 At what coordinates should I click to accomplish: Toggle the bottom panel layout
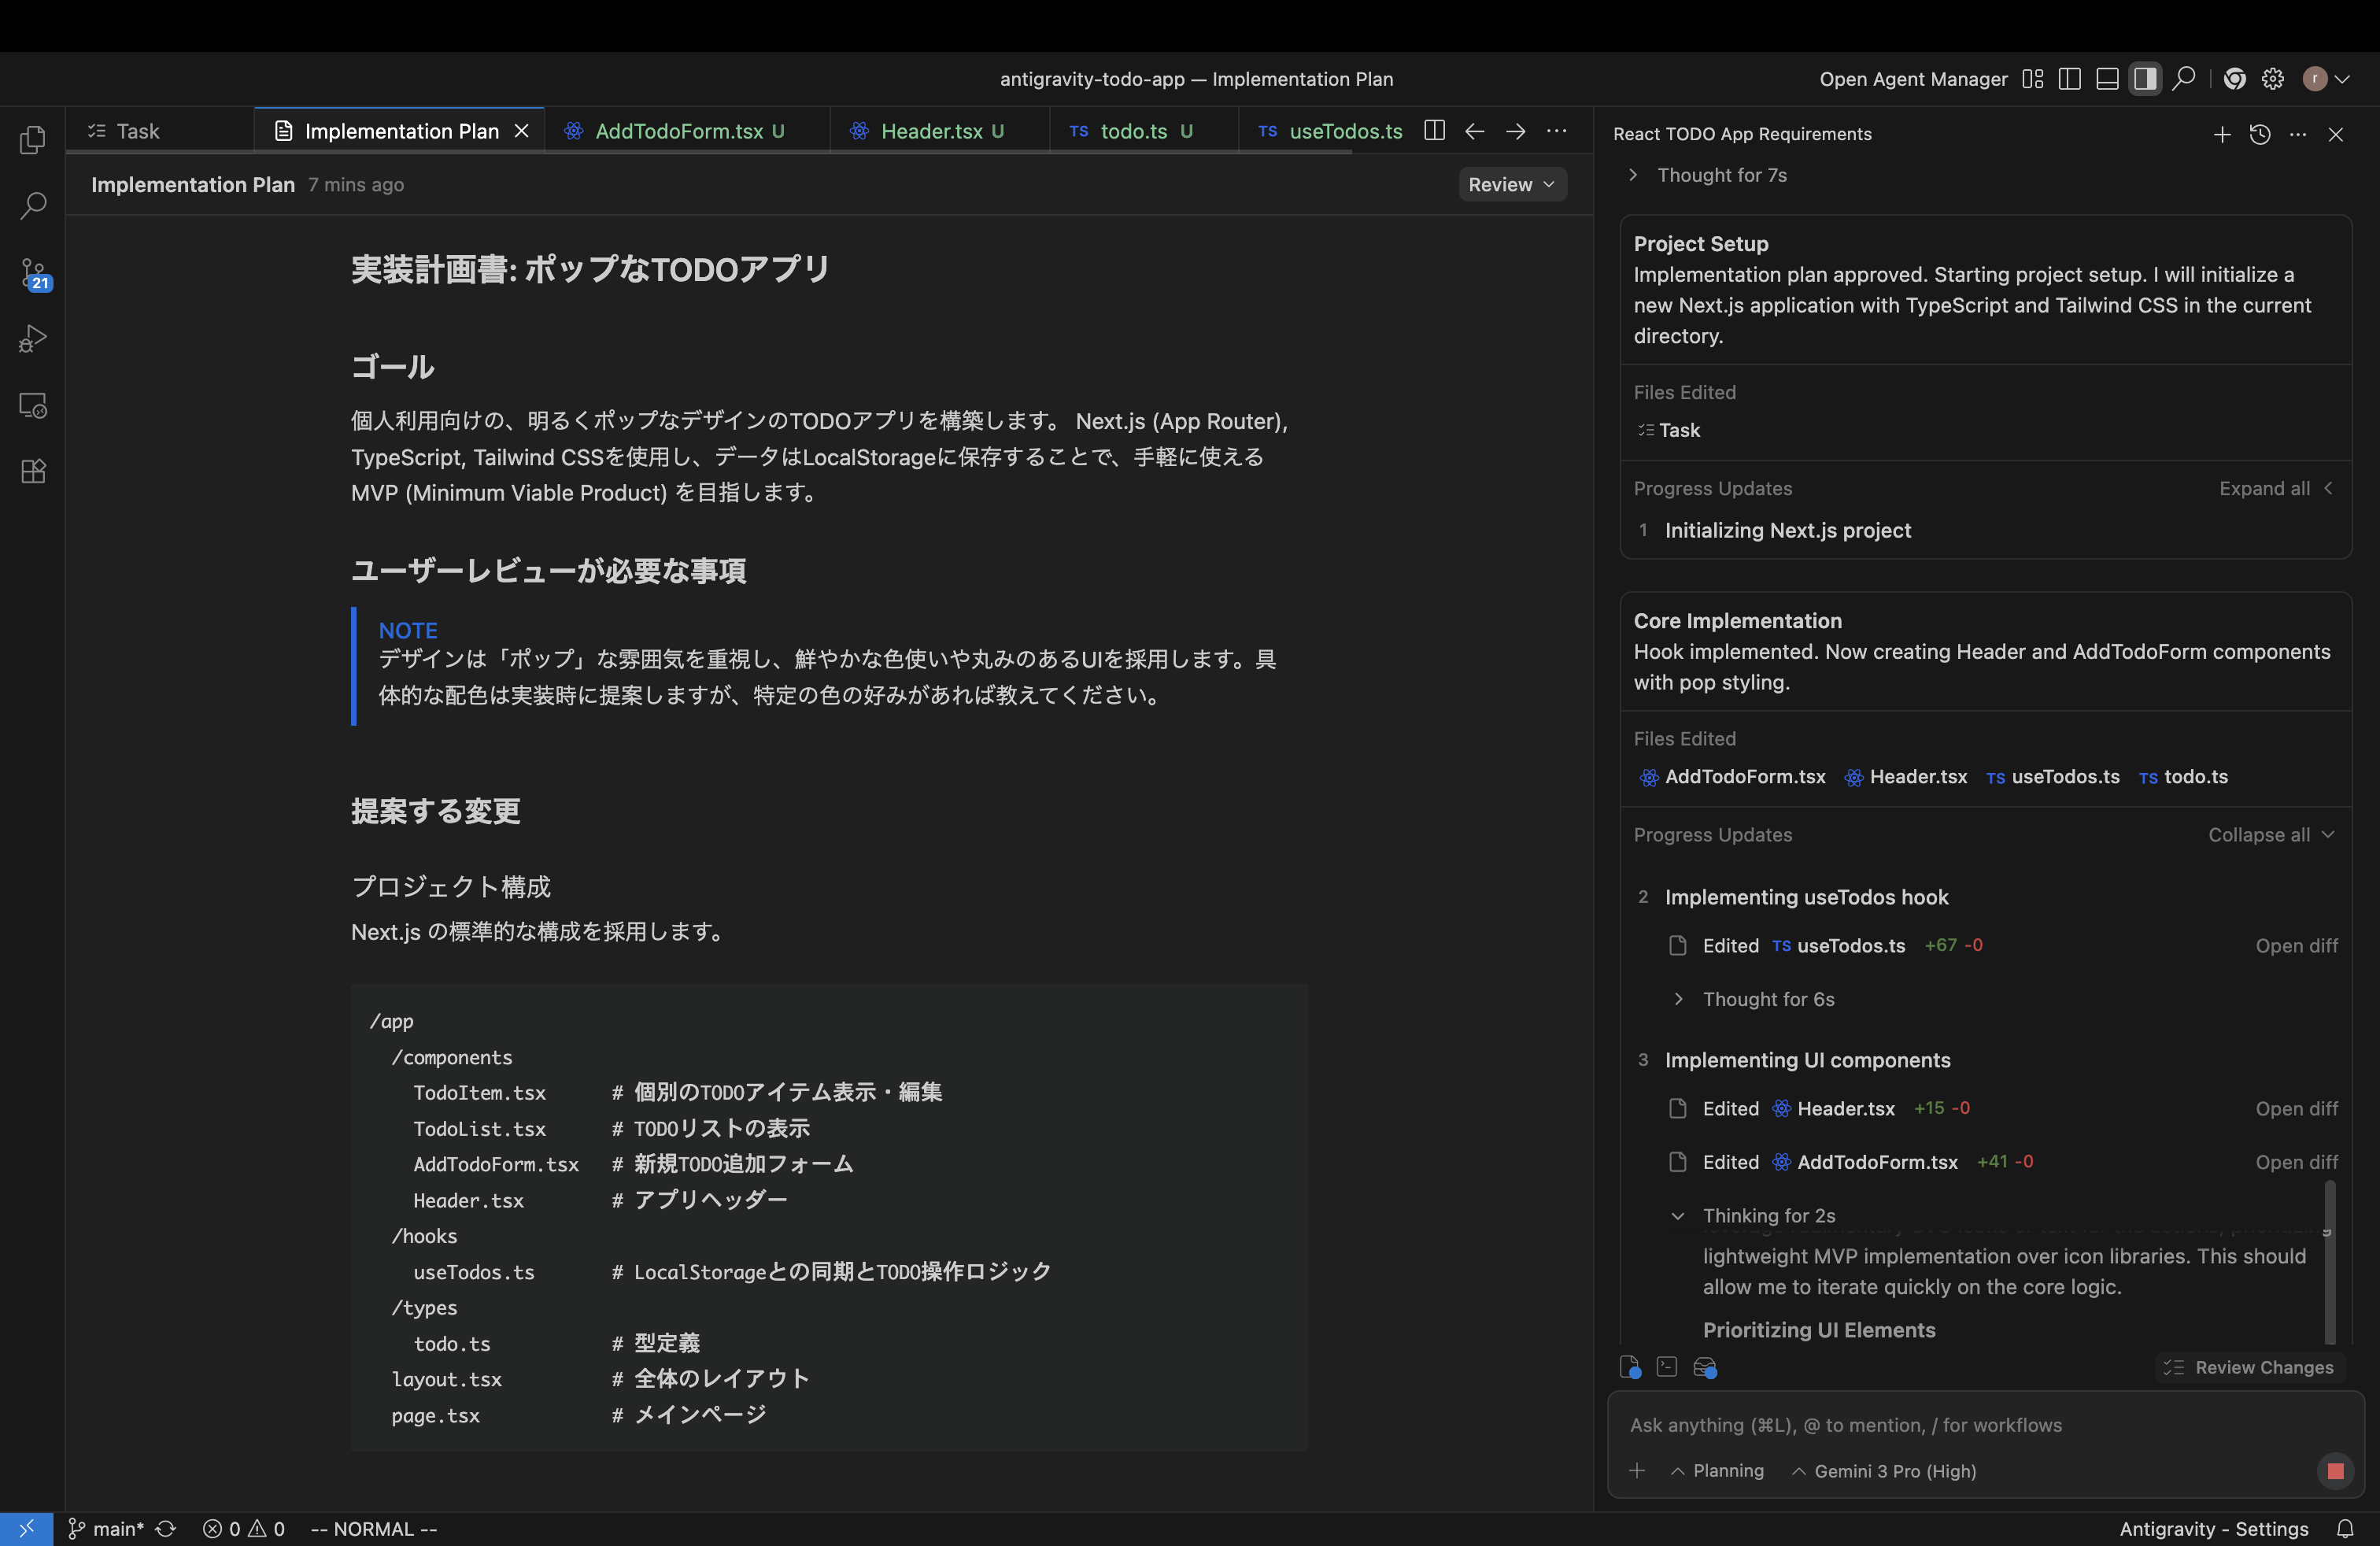(2107, 78)
